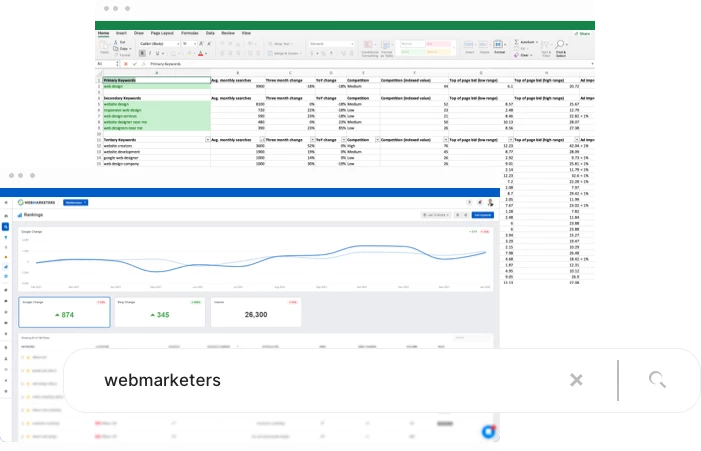701x451 pixels.
Task: Select the 'website creators' cell
Action: click(x=156, y=146)
